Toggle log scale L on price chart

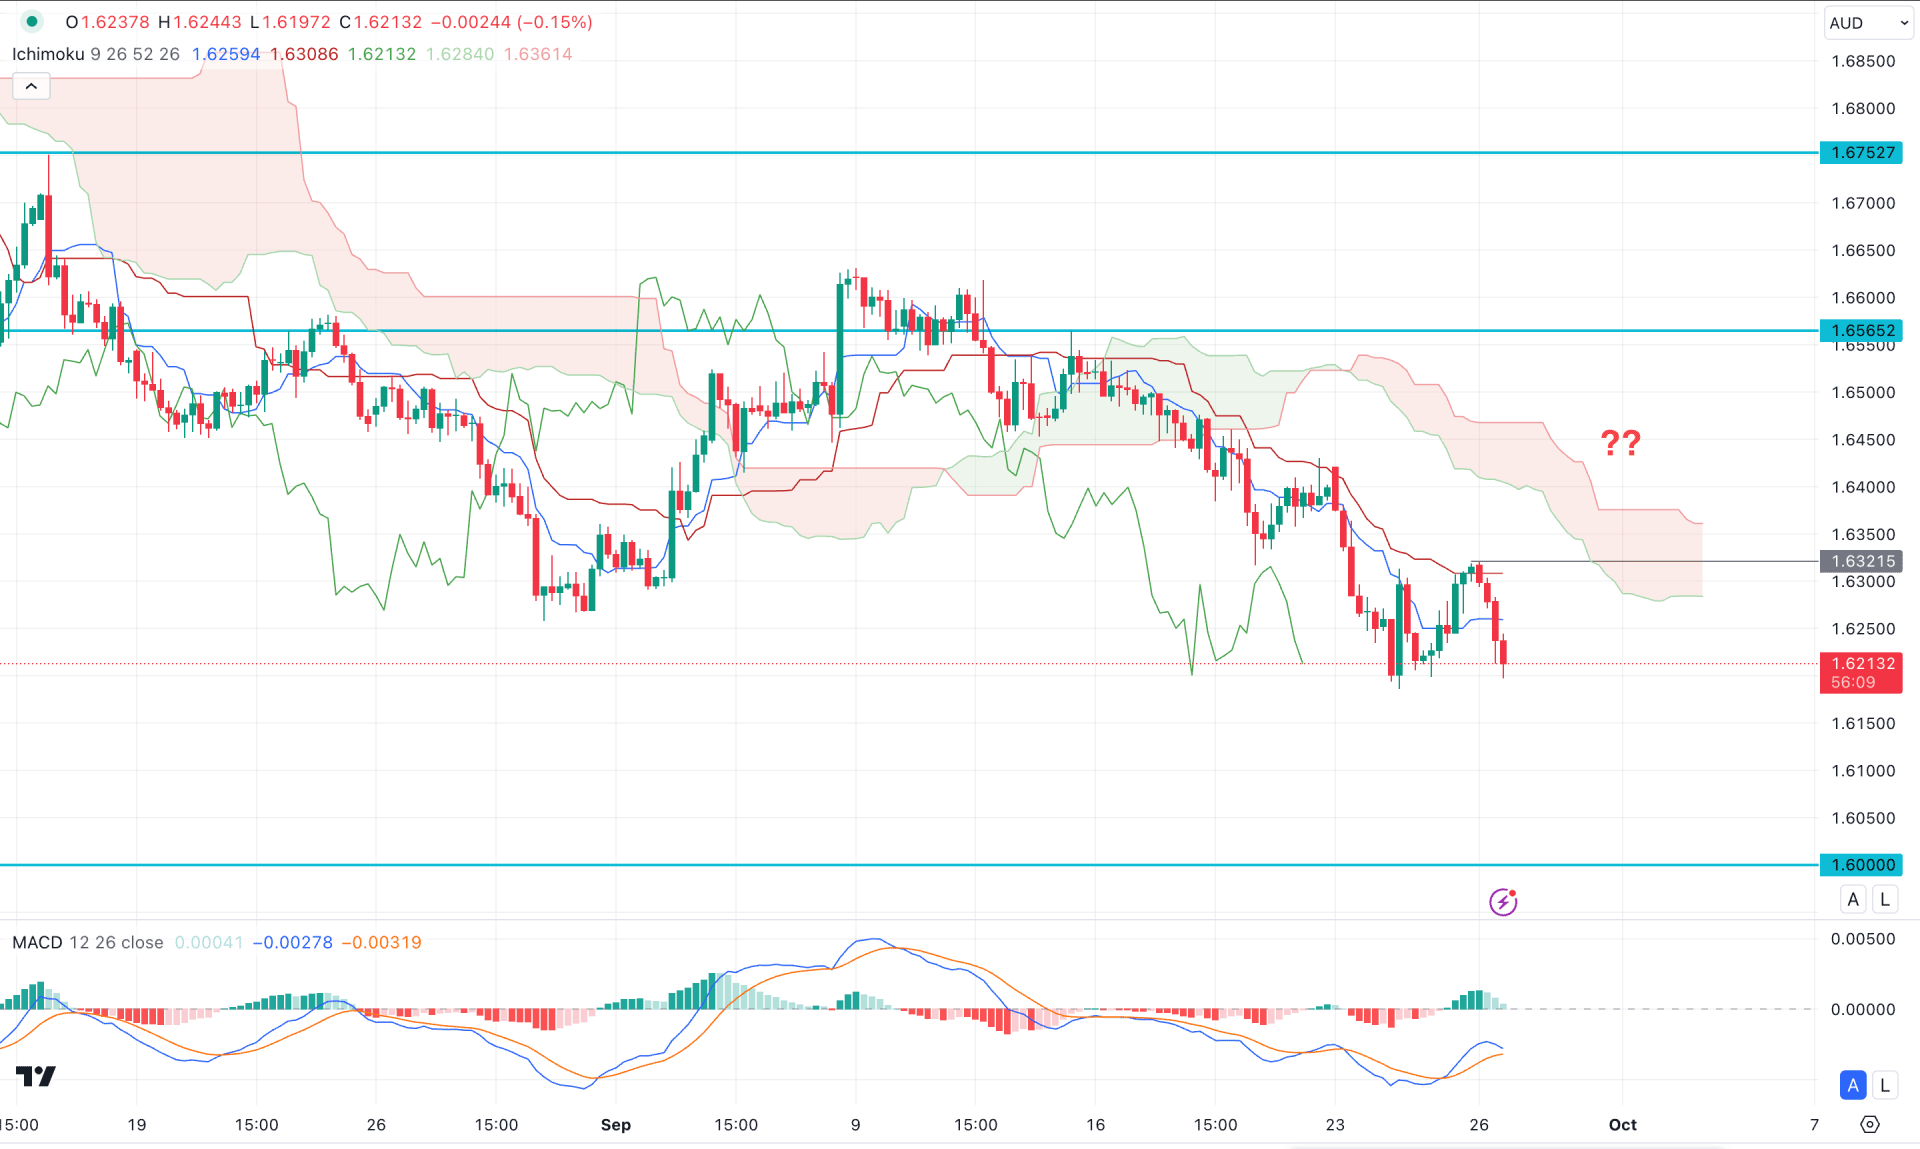pos(1885,899)
